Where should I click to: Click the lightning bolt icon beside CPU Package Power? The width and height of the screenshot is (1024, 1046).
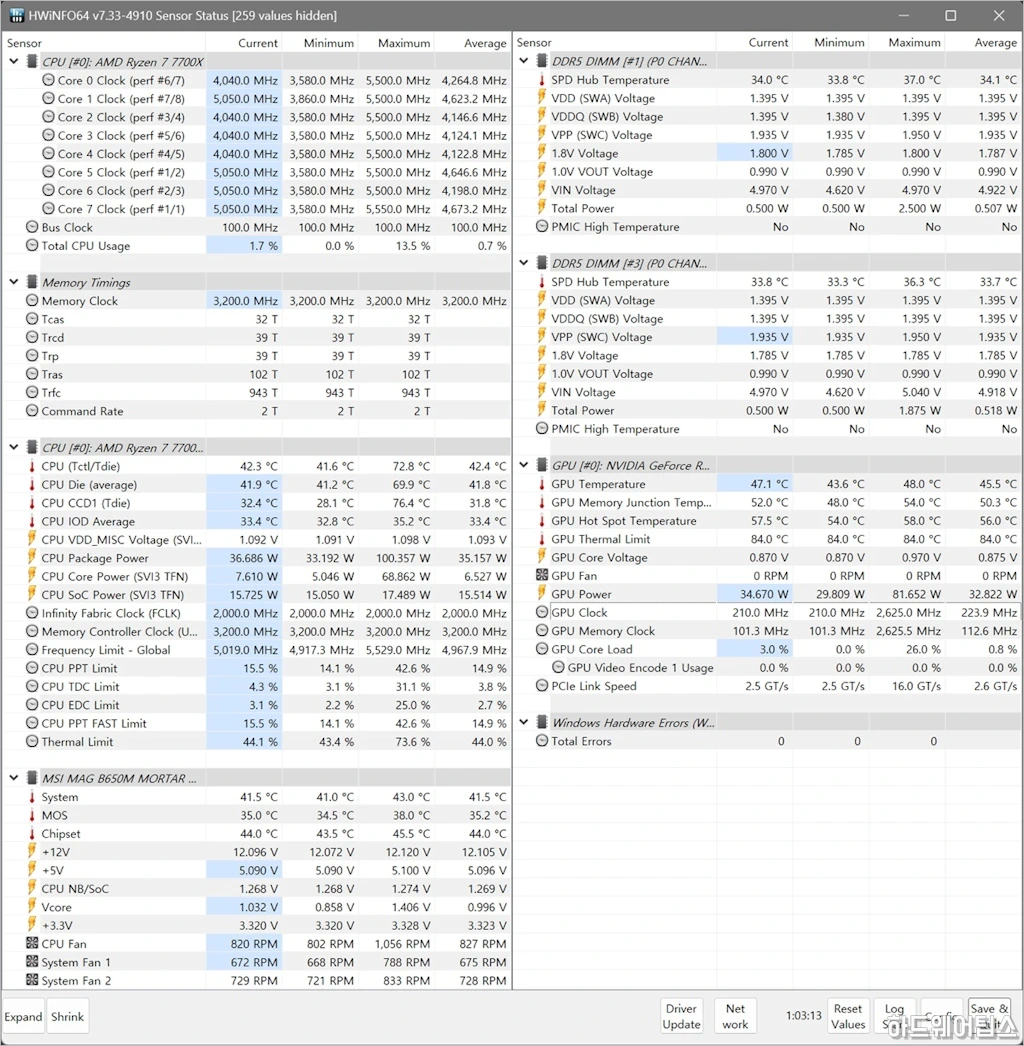coord(32,558)
